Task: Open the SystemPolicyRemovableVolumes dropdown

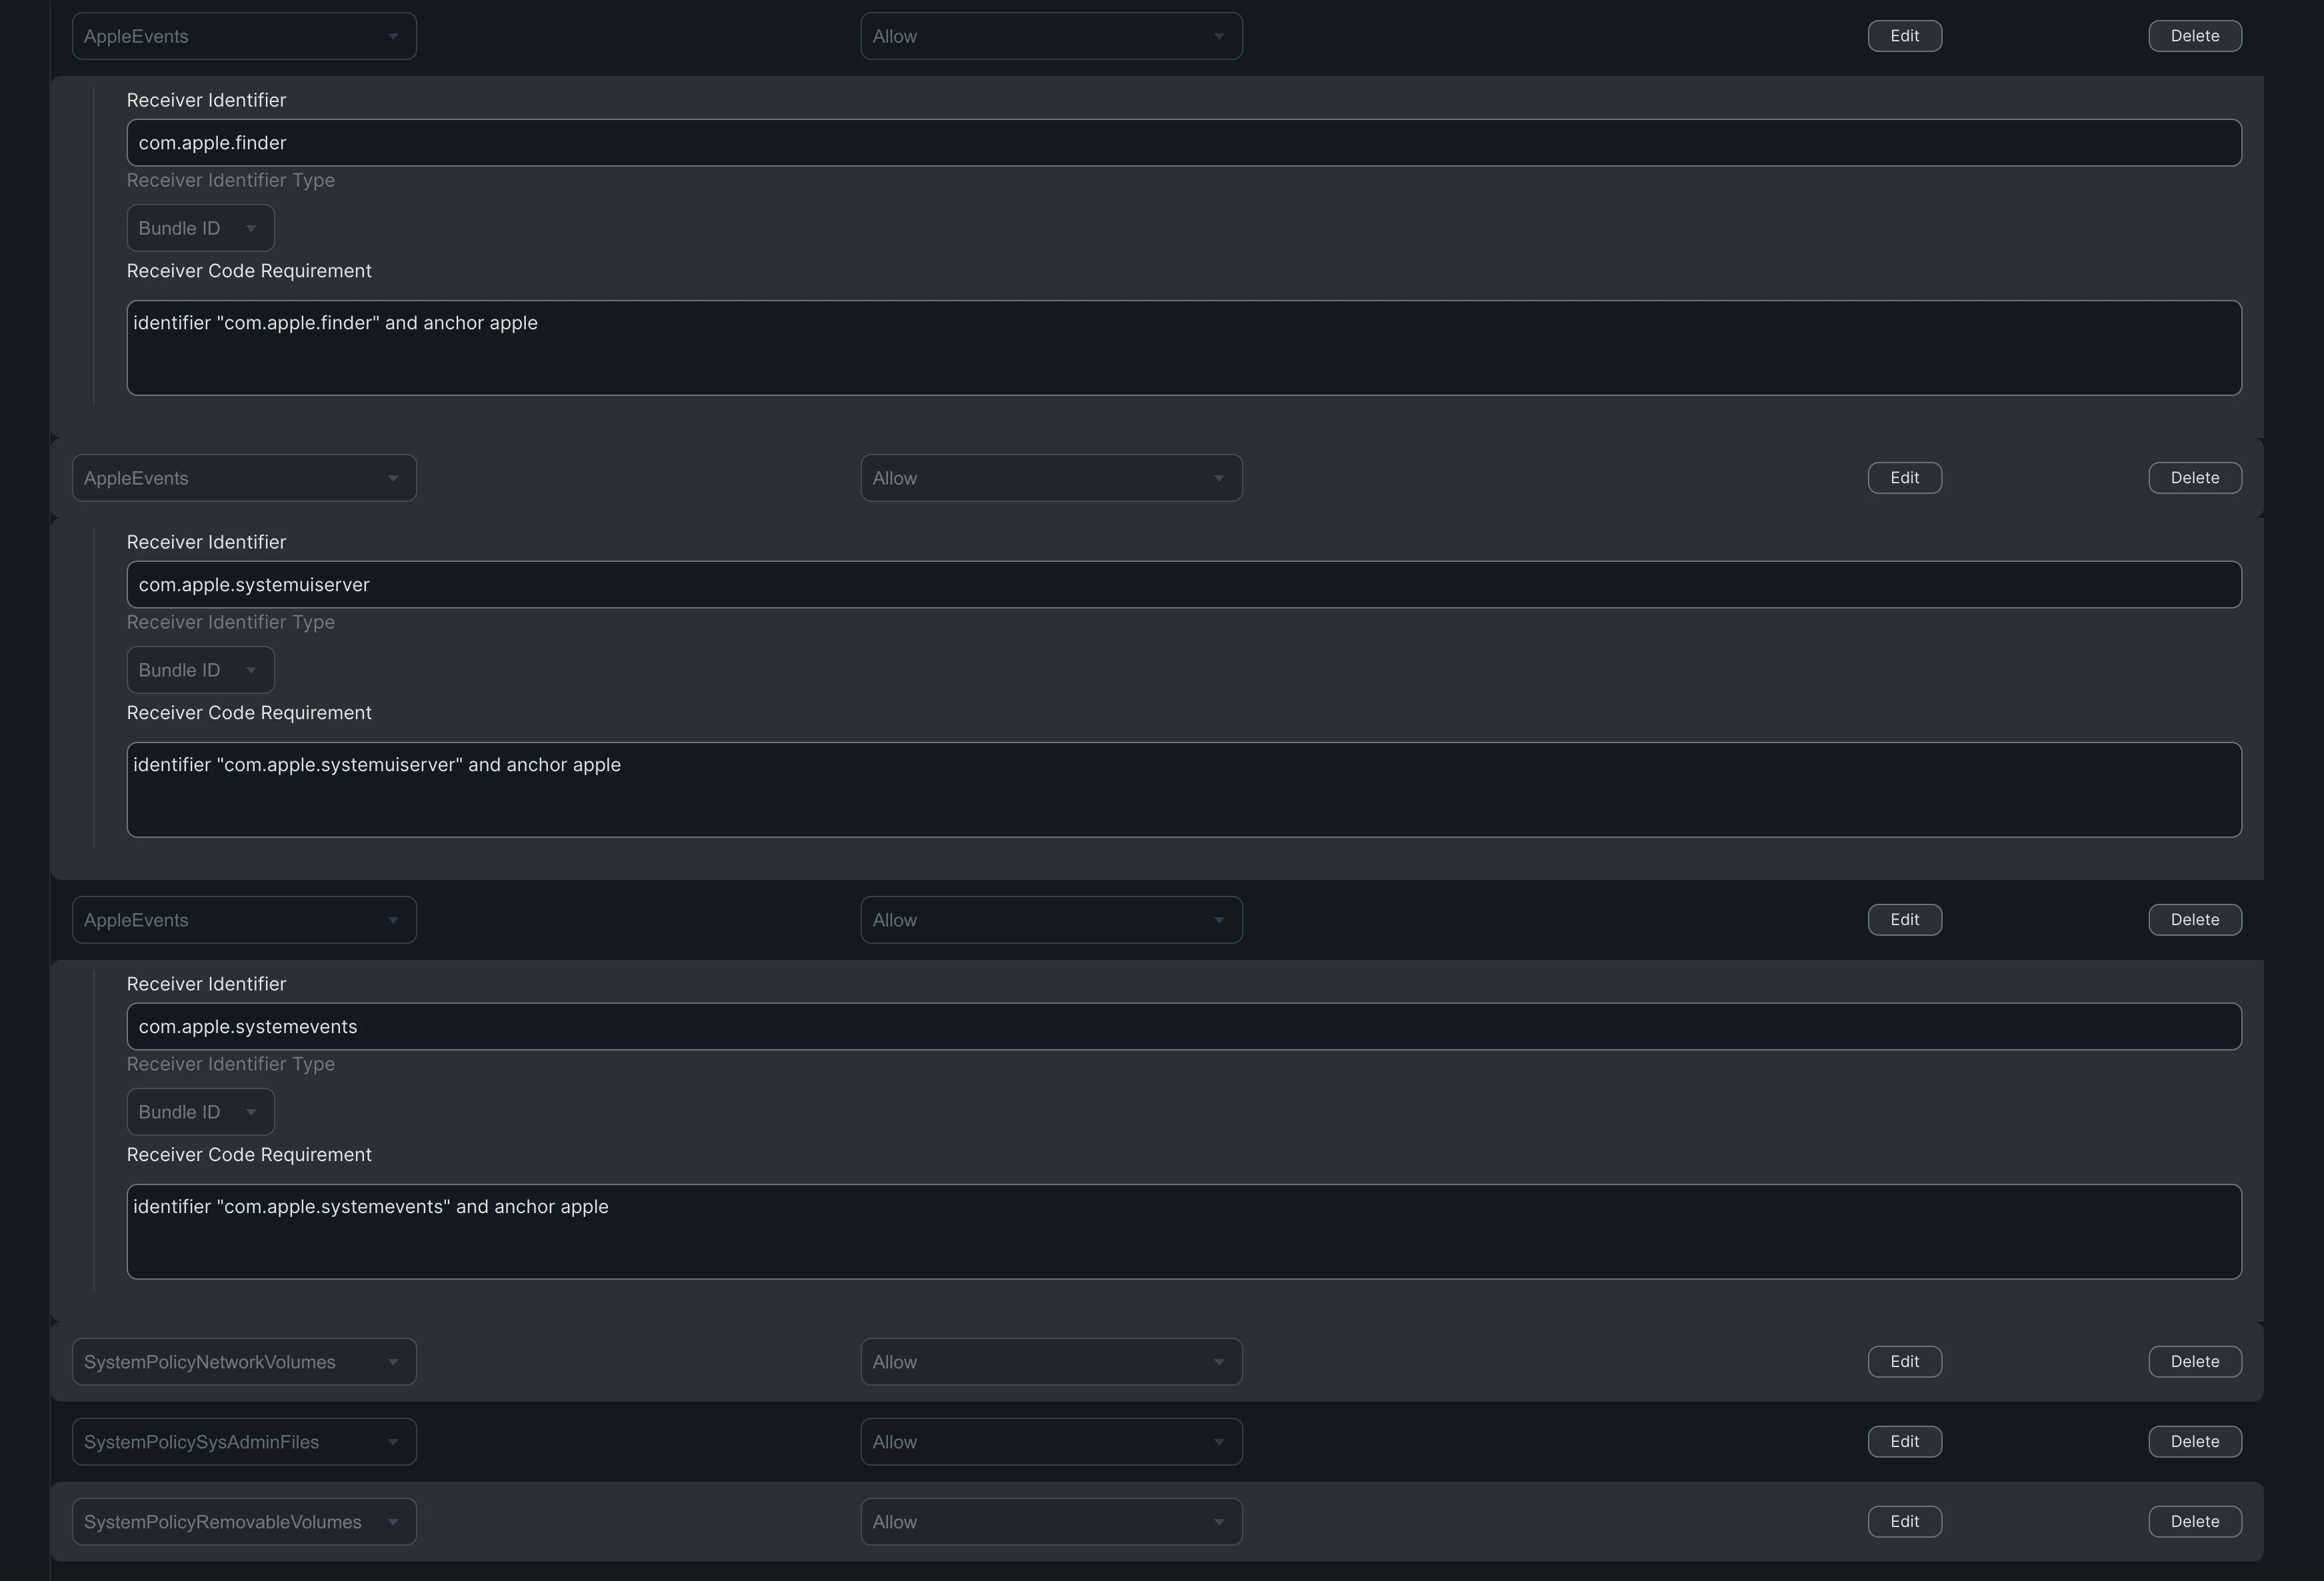Action: click(x=244, y=1522)
